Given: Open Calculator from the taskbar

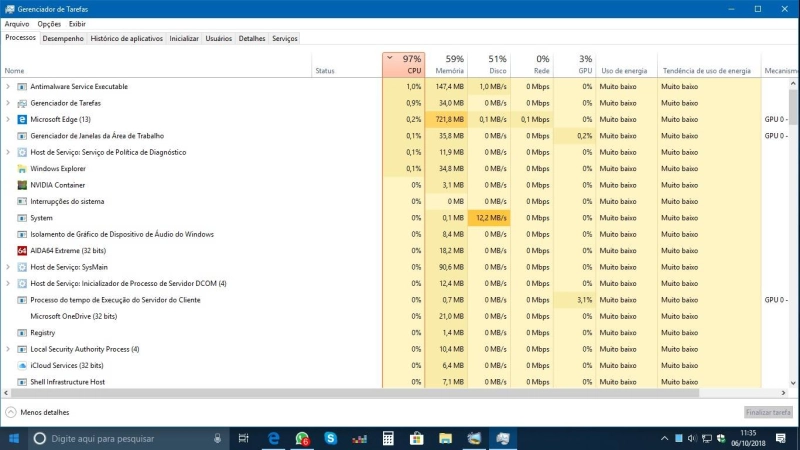Looking at the screenshot, I should coord(388,438).
